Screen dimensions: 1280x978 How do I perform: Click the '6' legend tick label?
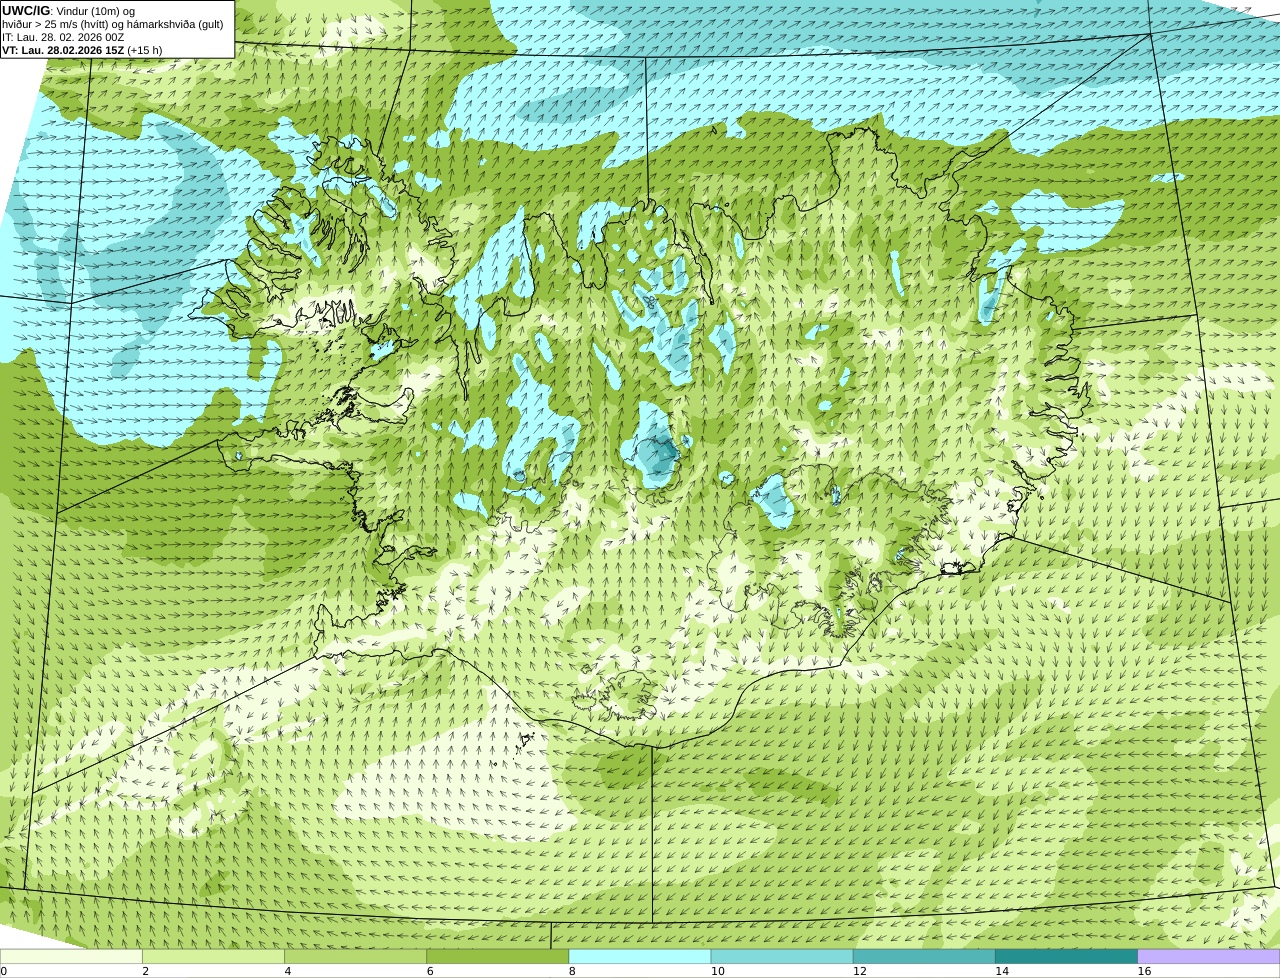[x=430, y=971]
